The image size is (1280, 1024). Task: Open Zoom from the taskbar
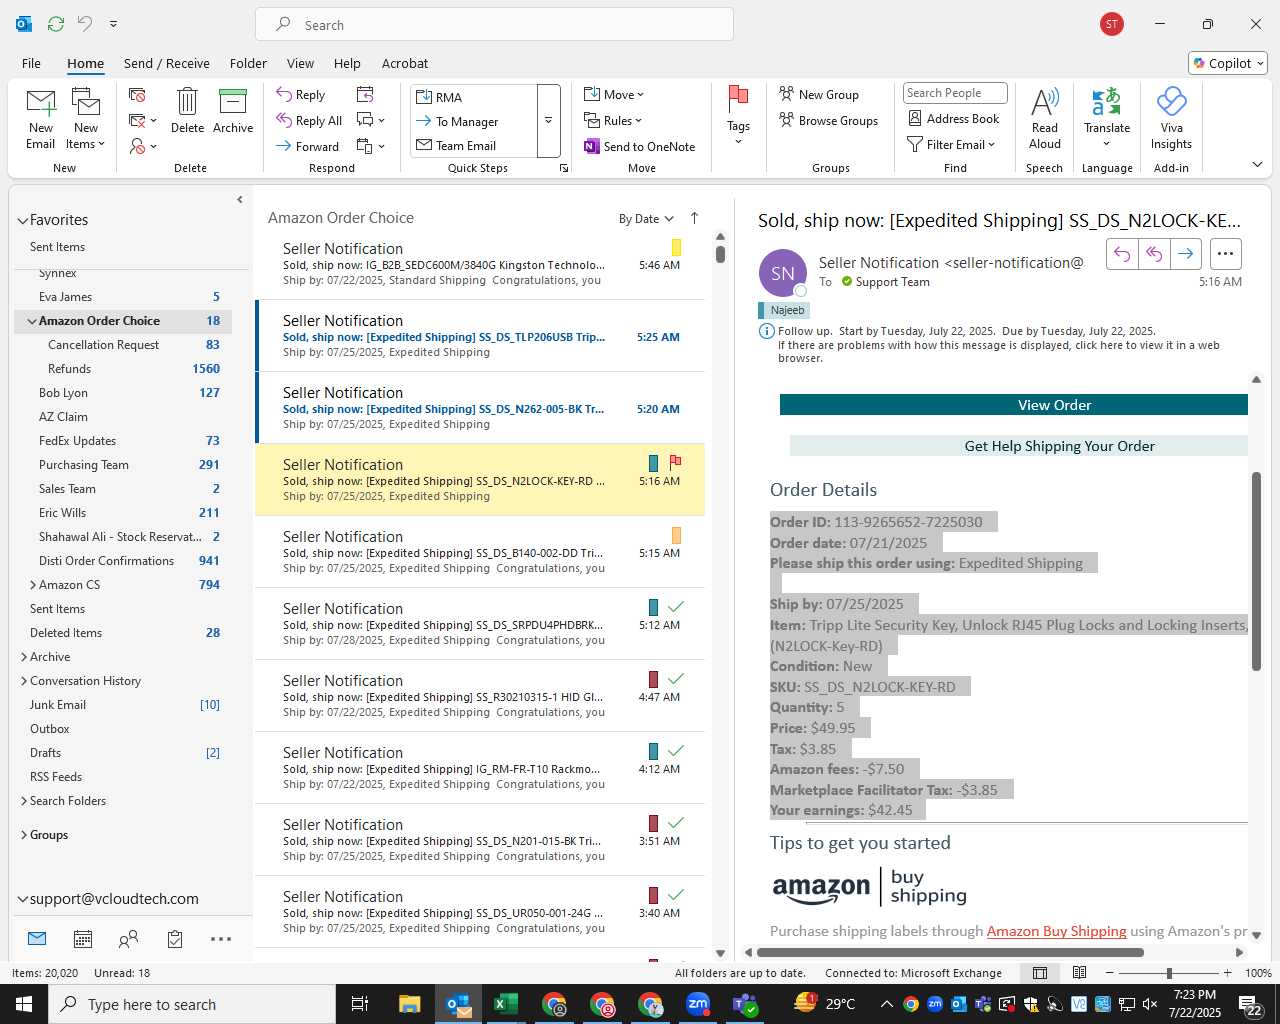(698, 1004)
